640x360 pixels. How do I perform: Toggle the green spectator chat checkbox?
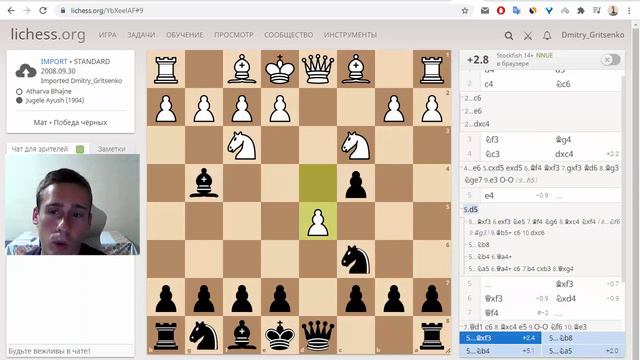point(80,149)
